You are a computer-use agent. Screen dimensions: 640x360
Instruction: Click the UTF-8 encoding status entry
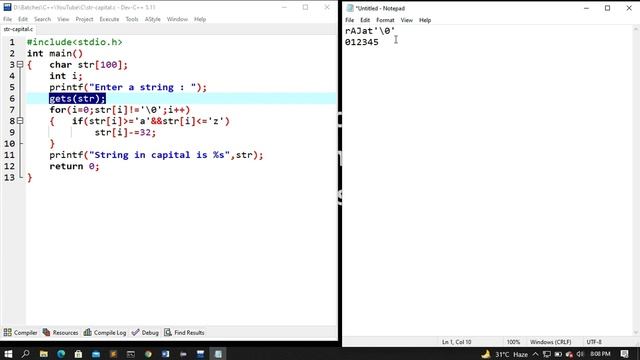(x=594, y=342)
